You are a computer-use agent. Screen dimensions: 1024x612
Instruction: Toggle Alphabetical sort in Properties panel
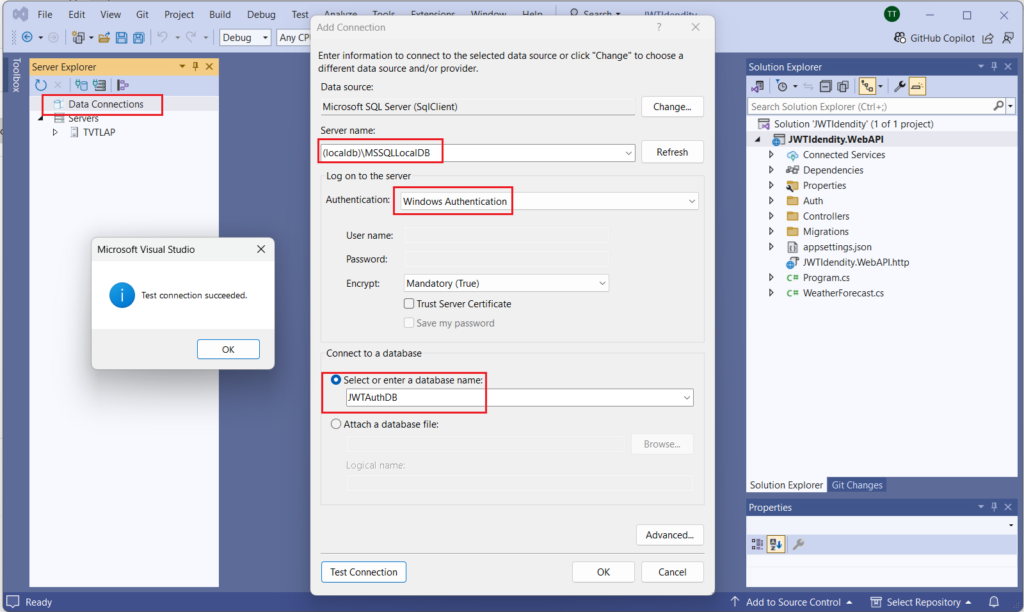tap(776, 544)
